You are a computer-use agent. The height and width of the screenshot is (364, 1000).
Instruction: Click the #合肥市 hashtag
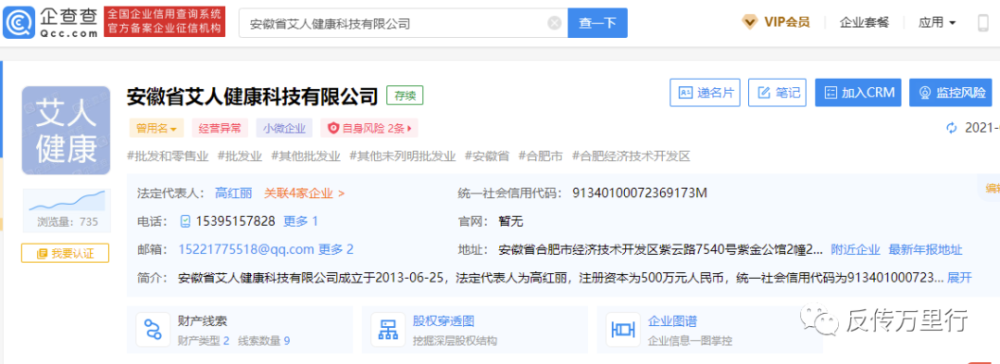[x=540, y=156]
